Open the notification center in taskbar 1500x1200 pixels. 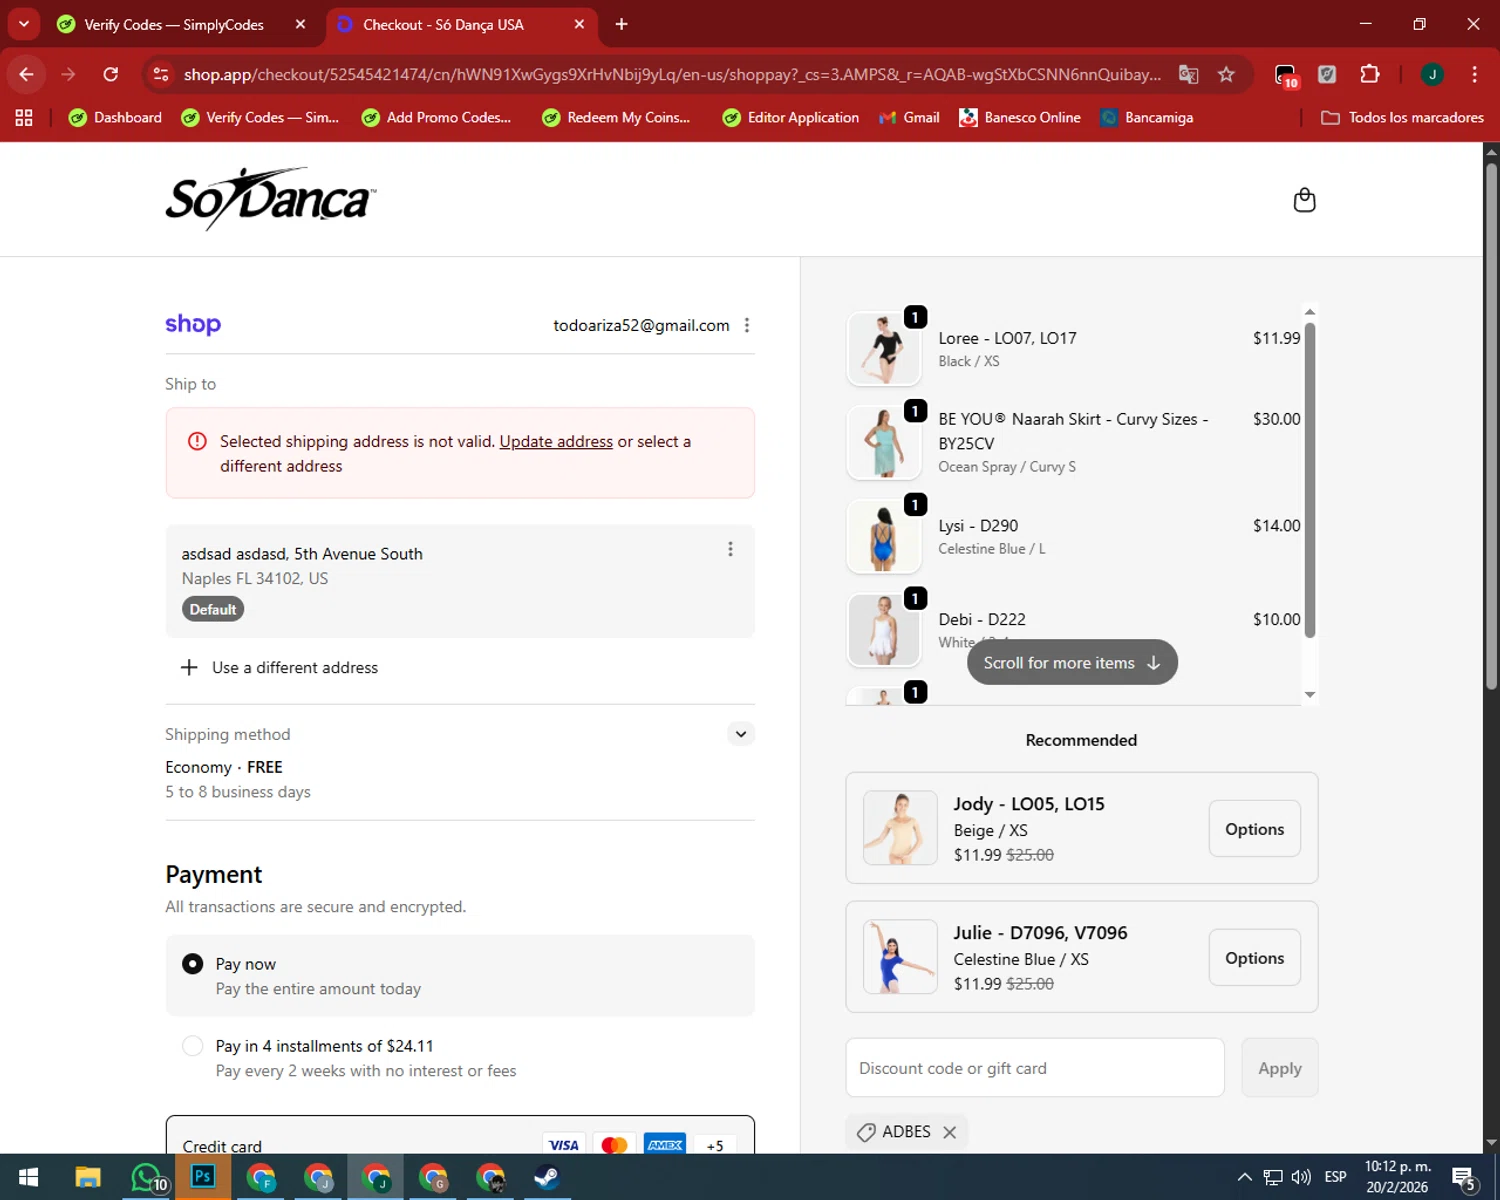click(1464, 1177)
